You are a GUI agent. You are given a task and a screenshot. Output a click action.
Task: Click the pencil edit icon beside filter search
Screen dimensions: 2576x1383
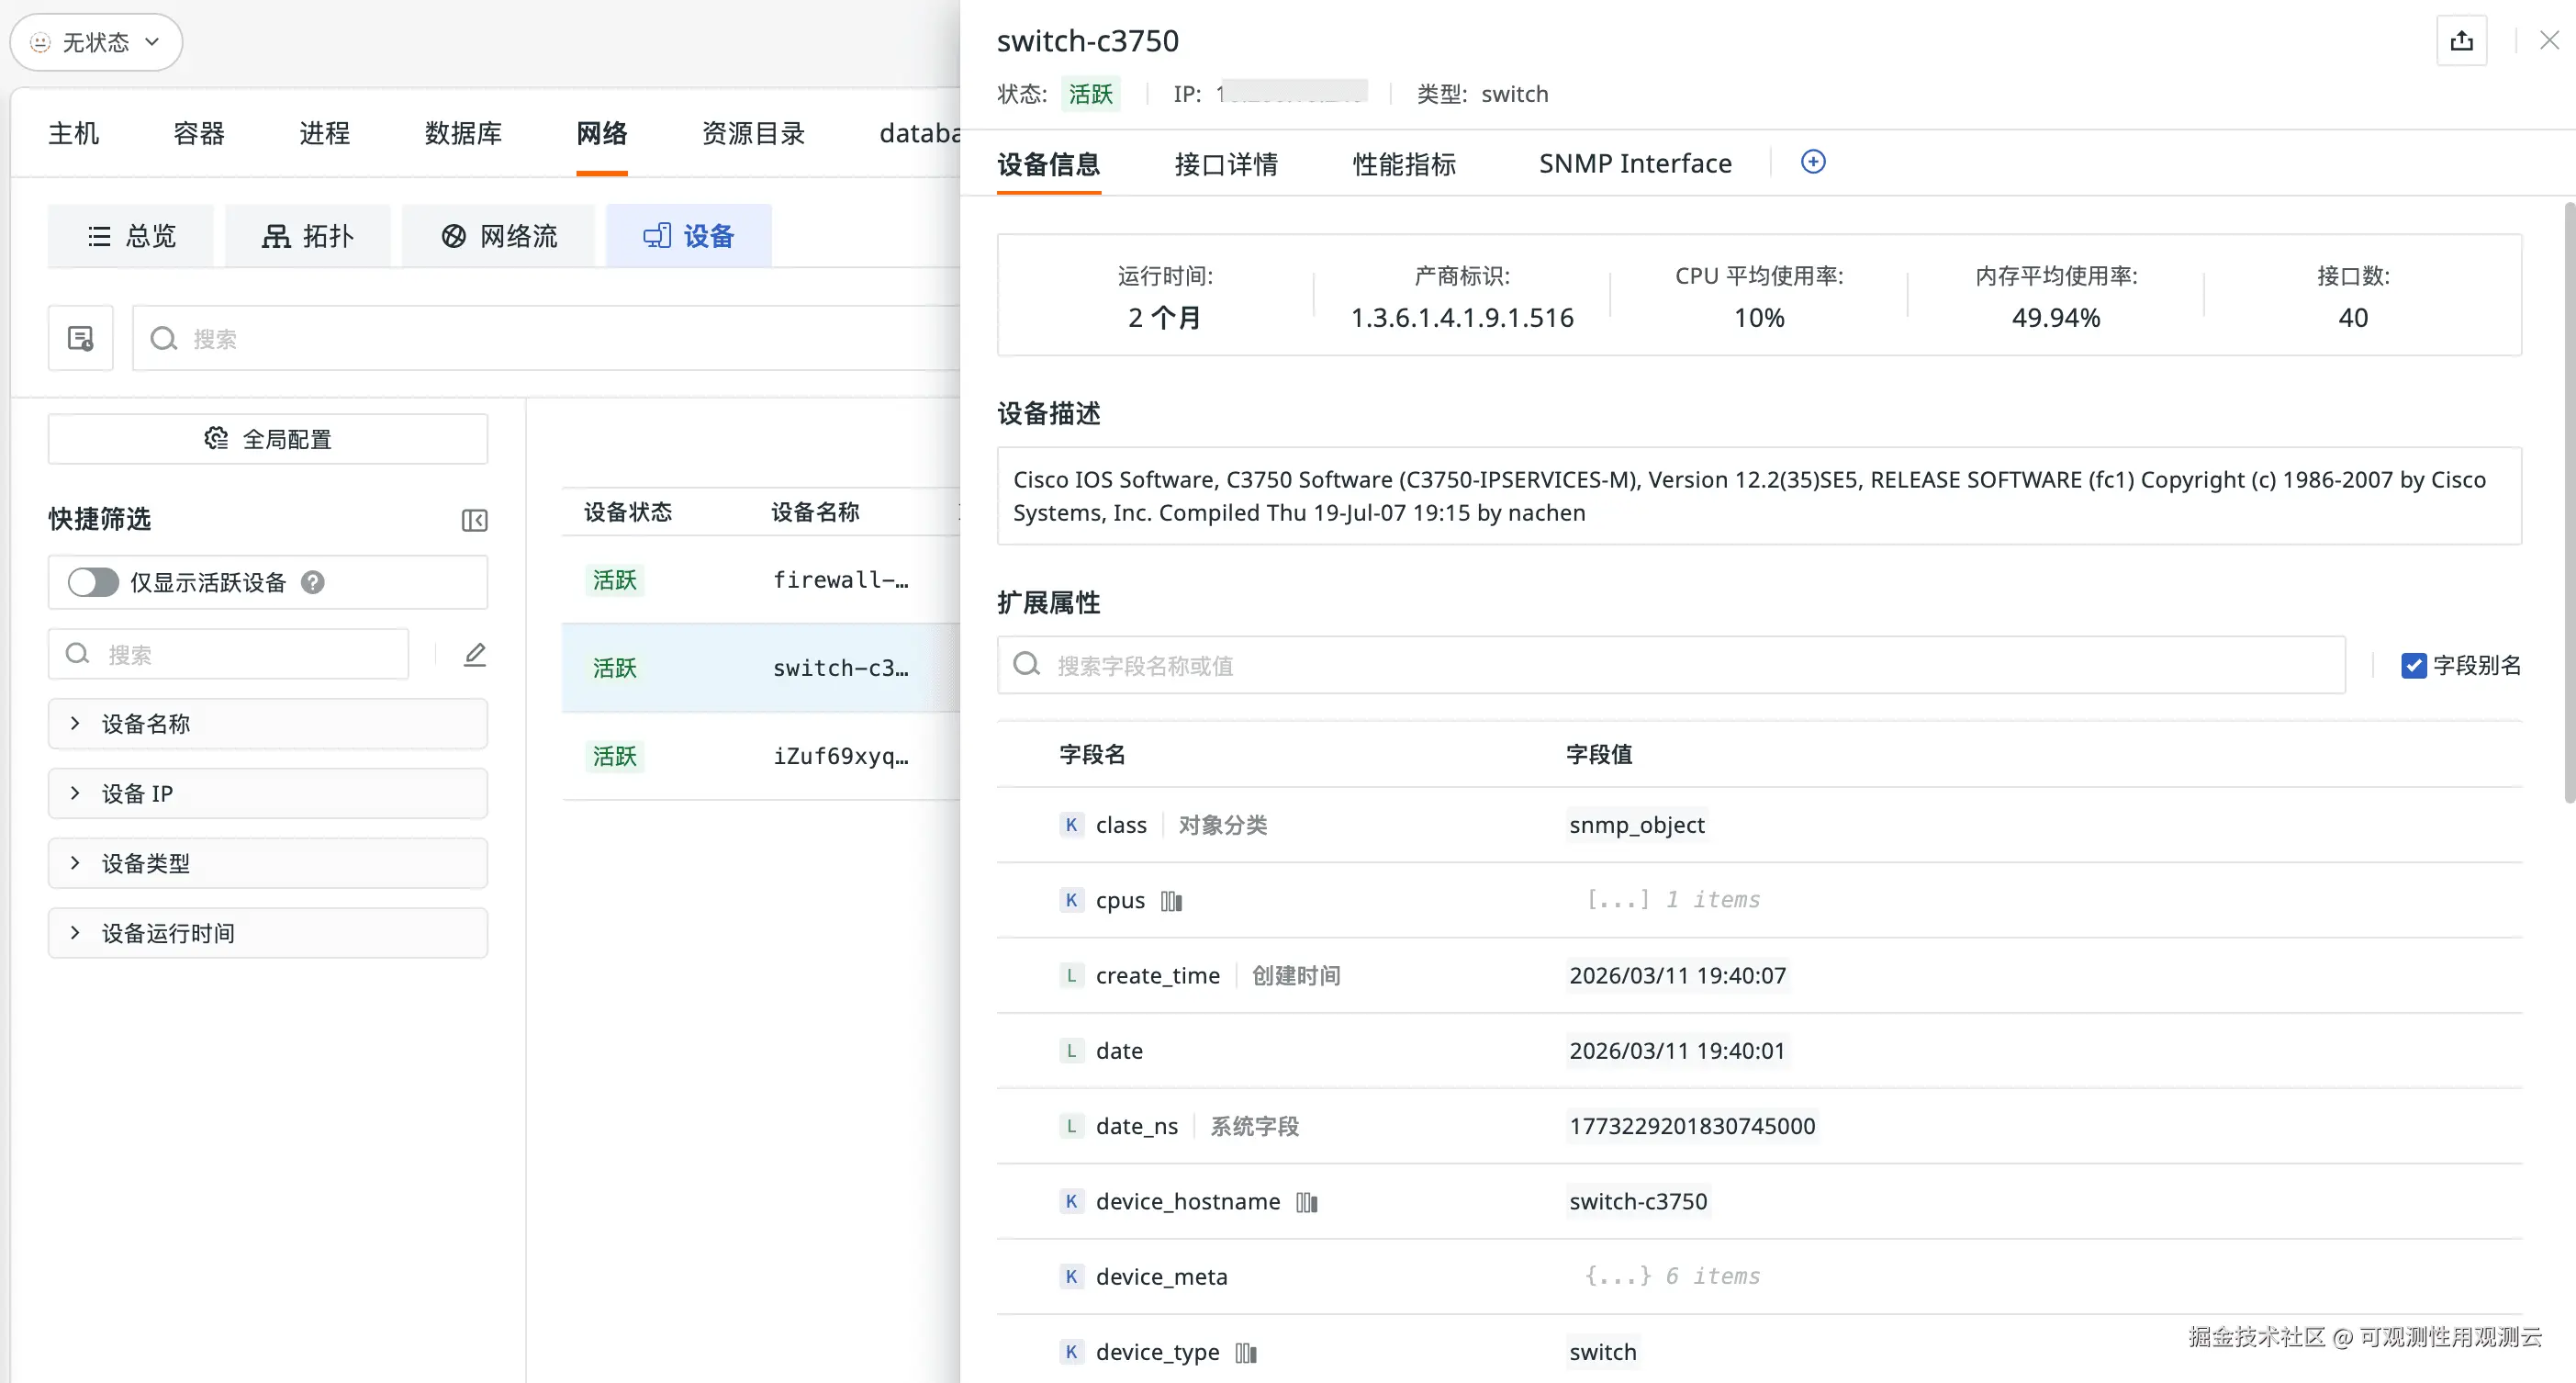coord(474,655)
